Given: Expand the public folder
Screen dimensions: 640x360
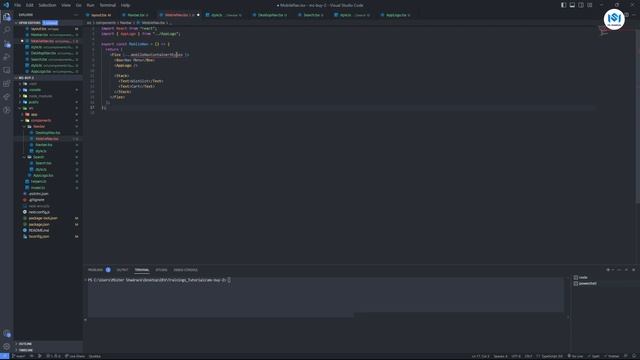Looking at the screenshot, I should click(x=33, y=102).
